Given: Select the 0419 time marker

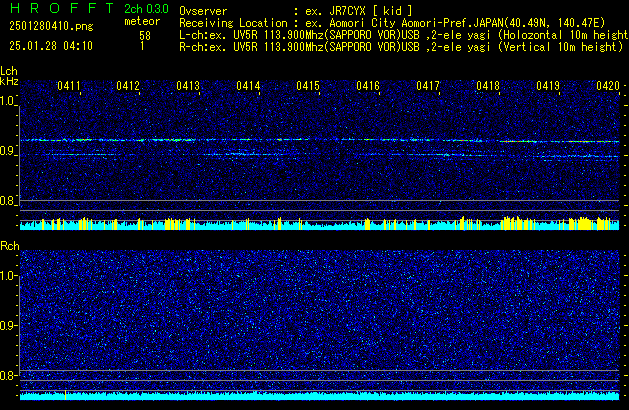Looking at the screenshot, I should tap(548, 86).
